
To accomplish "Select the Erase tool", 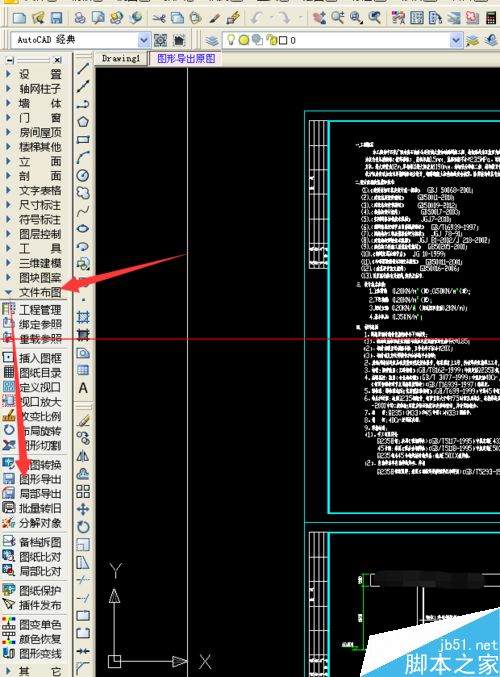I will pos(83,421).
